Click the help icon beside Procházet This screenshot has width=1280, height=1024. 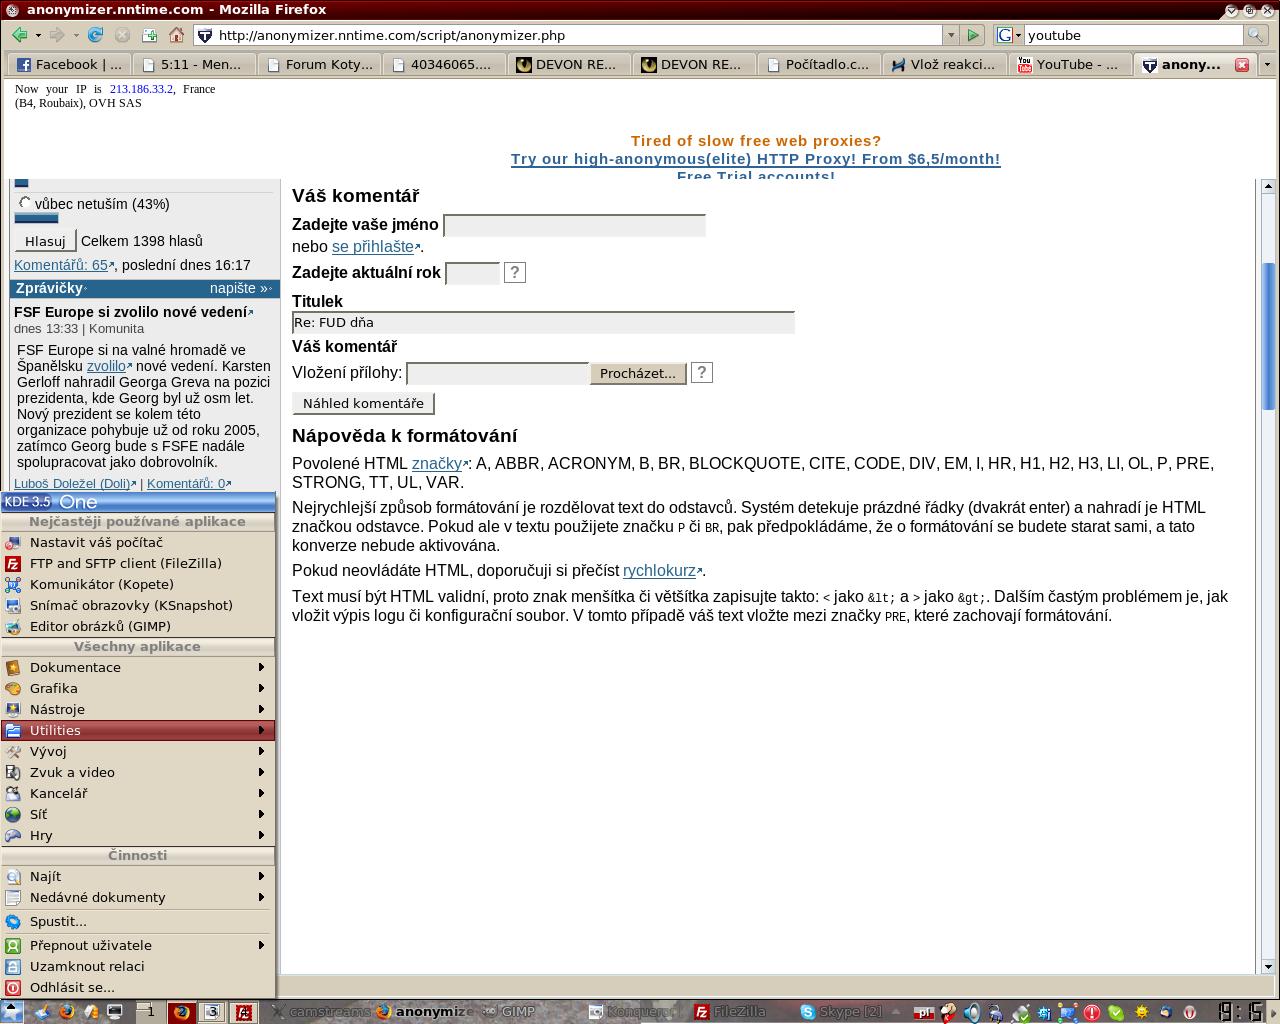[x=702, y=372]
